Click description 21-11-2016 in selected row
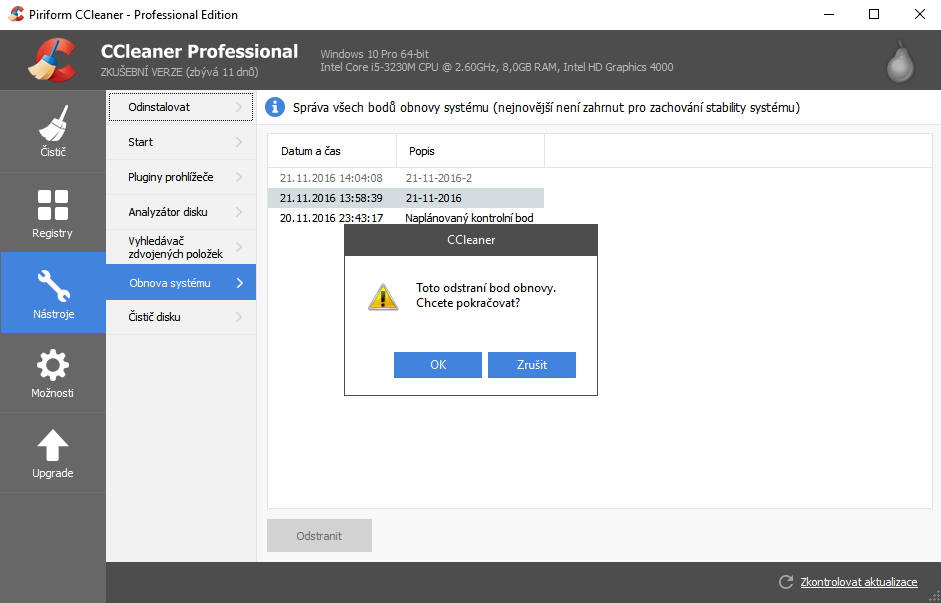This screenshot has height=603, width=941. [433, 198]
